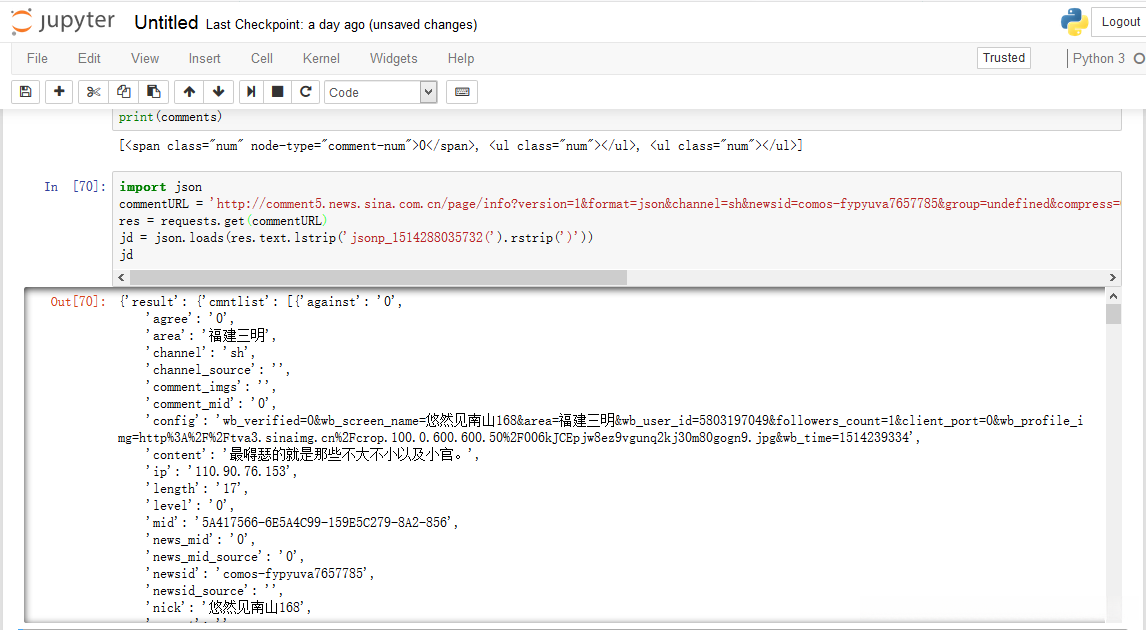The image size is (1146, 630).
Task: Cut the selected cell
Action: pyautogui.click(x=94, y=92)
